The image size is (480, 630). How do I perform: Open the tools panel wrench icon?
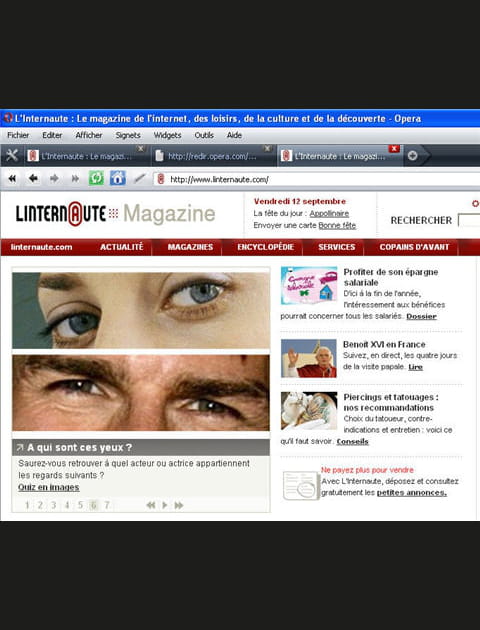12,155
